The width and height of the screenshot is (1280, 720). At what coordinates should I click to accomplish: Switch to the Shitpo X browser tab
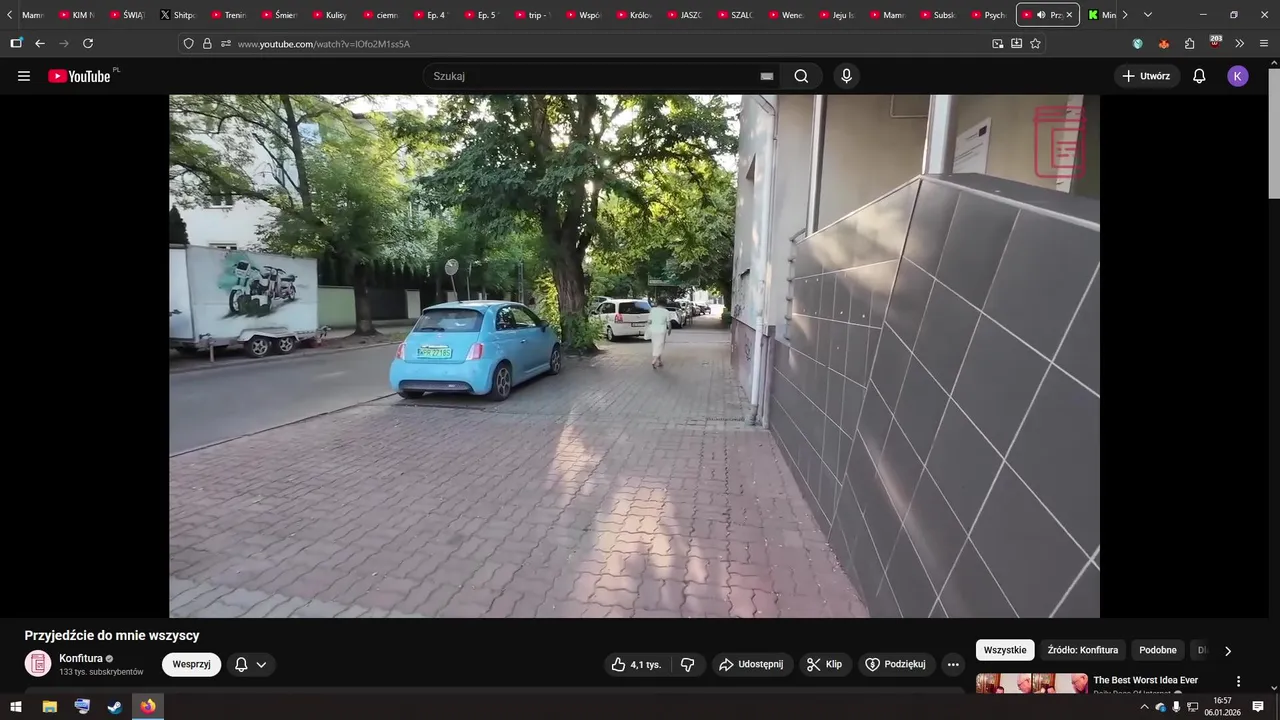(180, 15)
